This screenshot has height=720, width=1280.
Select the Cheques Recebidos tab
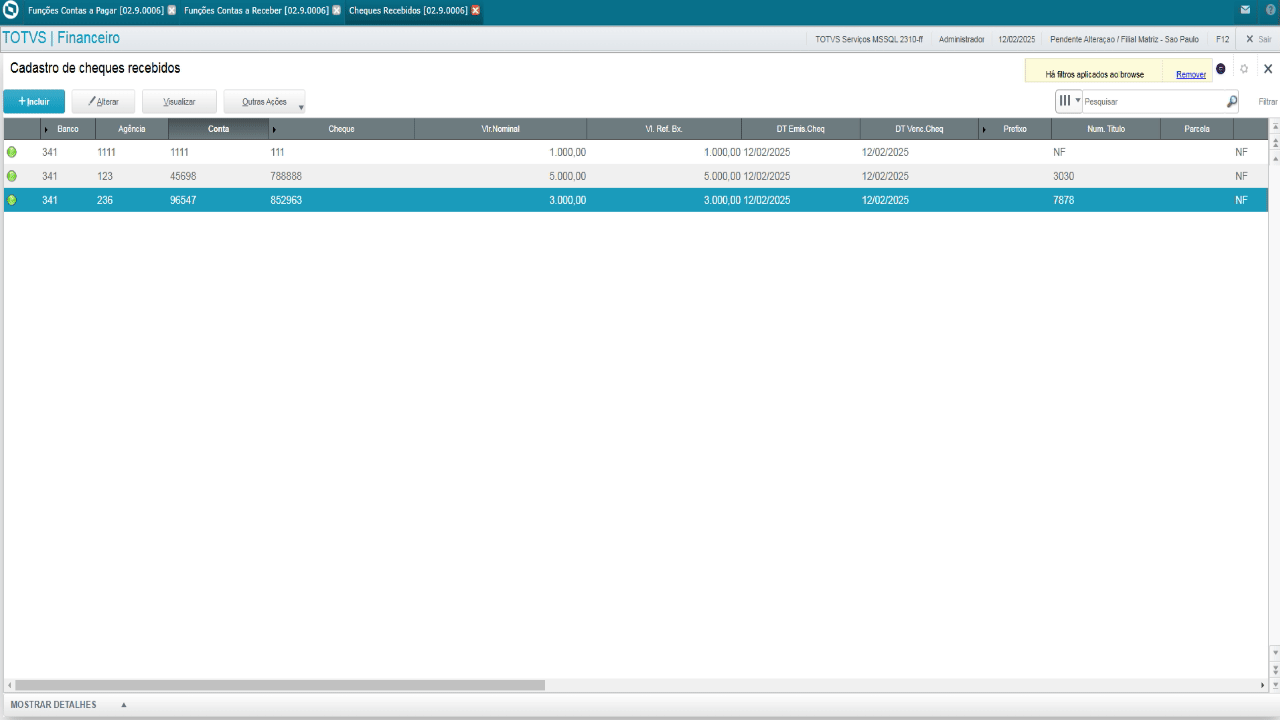pos(408,10)
